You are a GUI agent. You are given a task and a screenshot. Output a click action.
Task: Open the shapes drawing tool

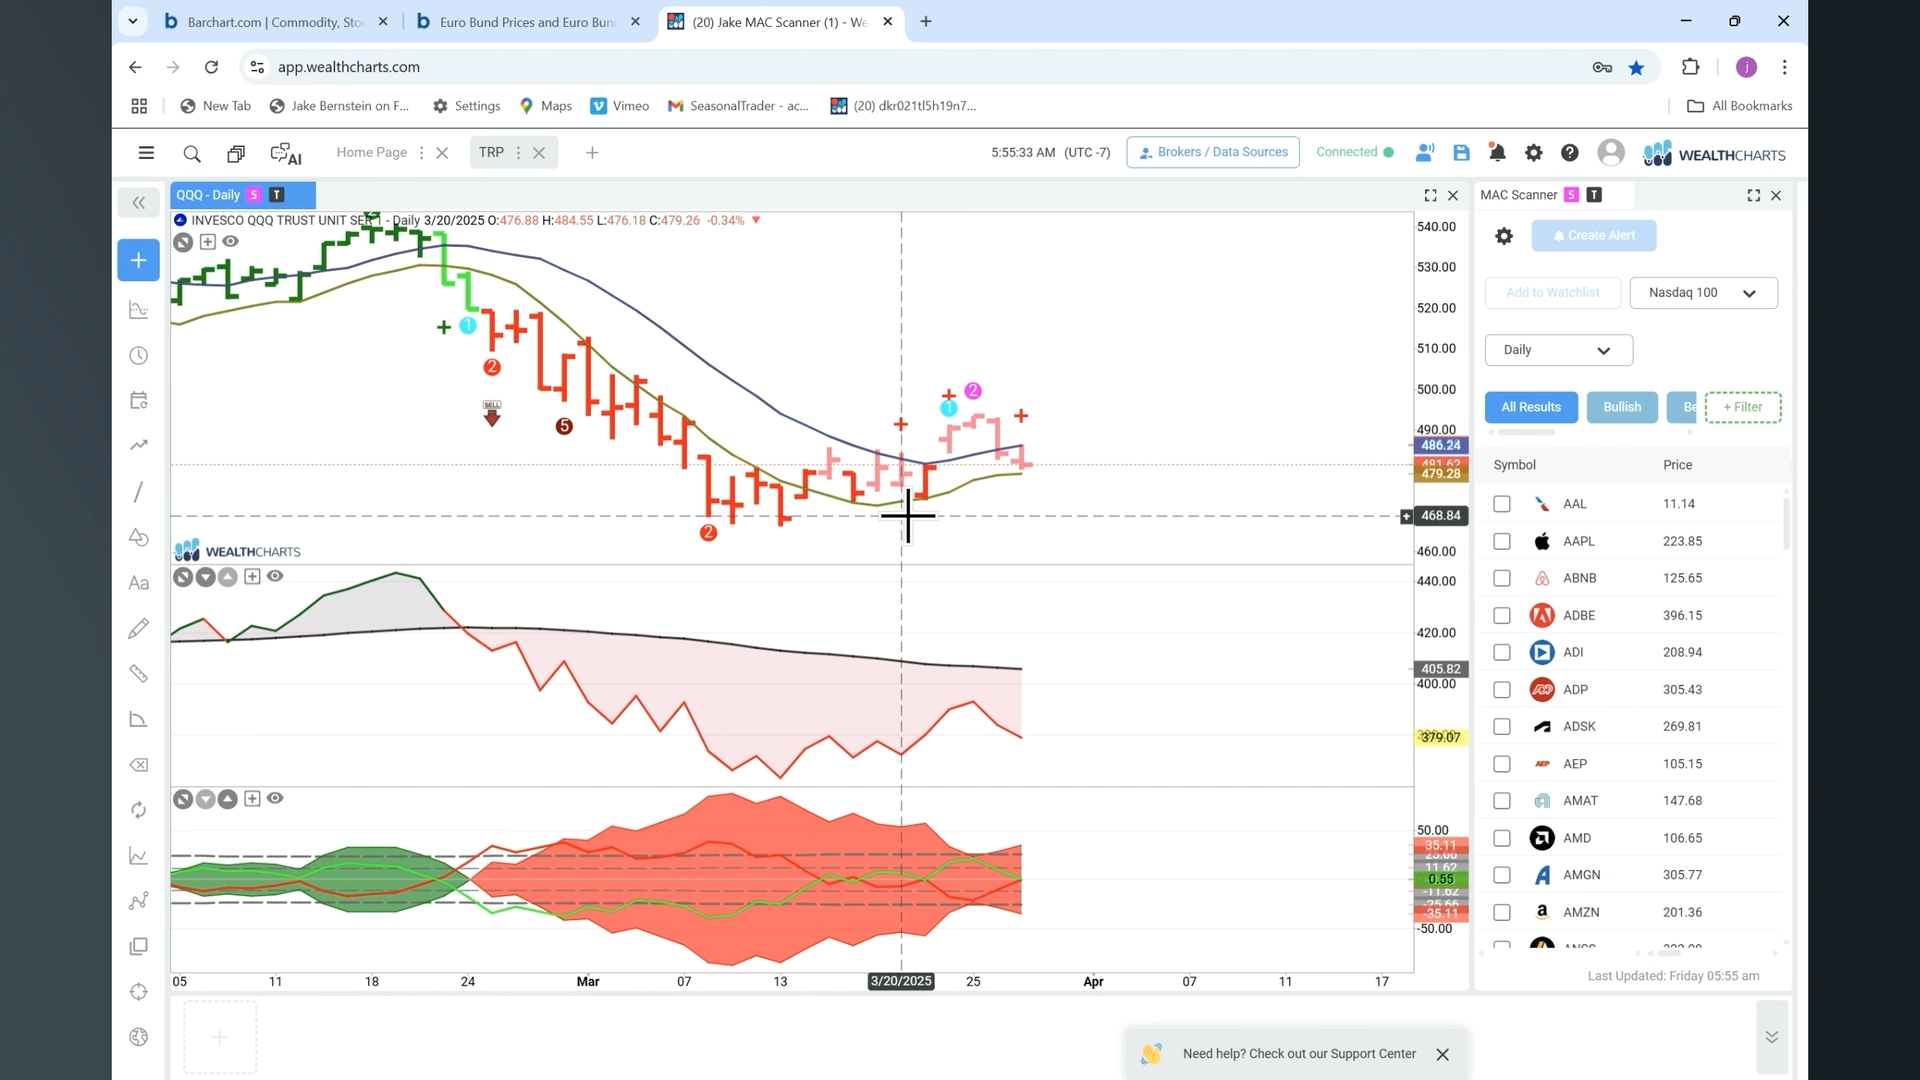click(x=139, y=537)
